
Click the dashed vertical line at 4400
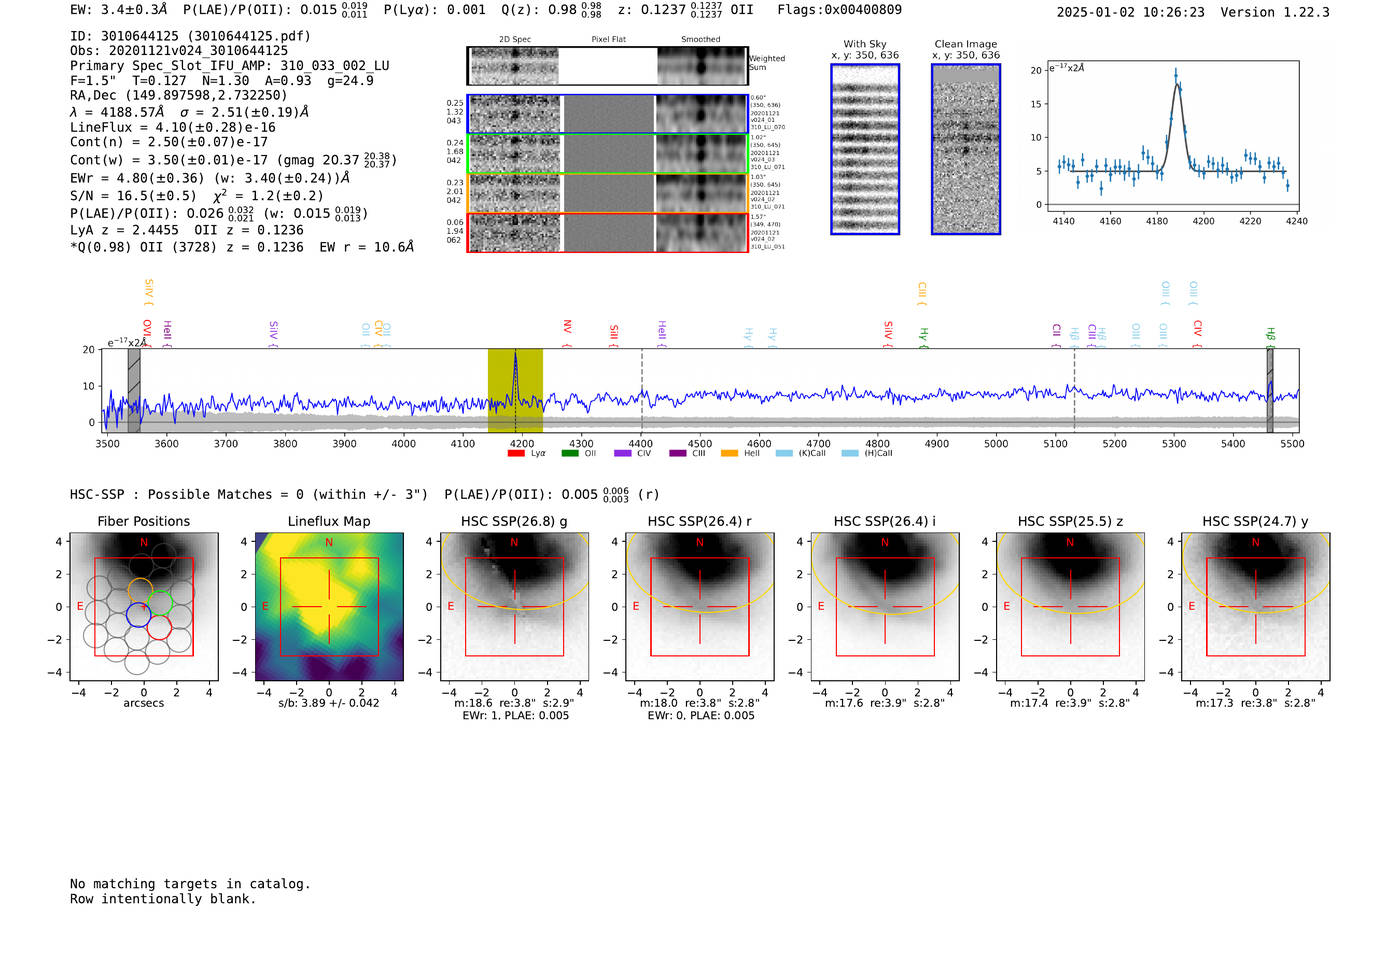[641, 390]
